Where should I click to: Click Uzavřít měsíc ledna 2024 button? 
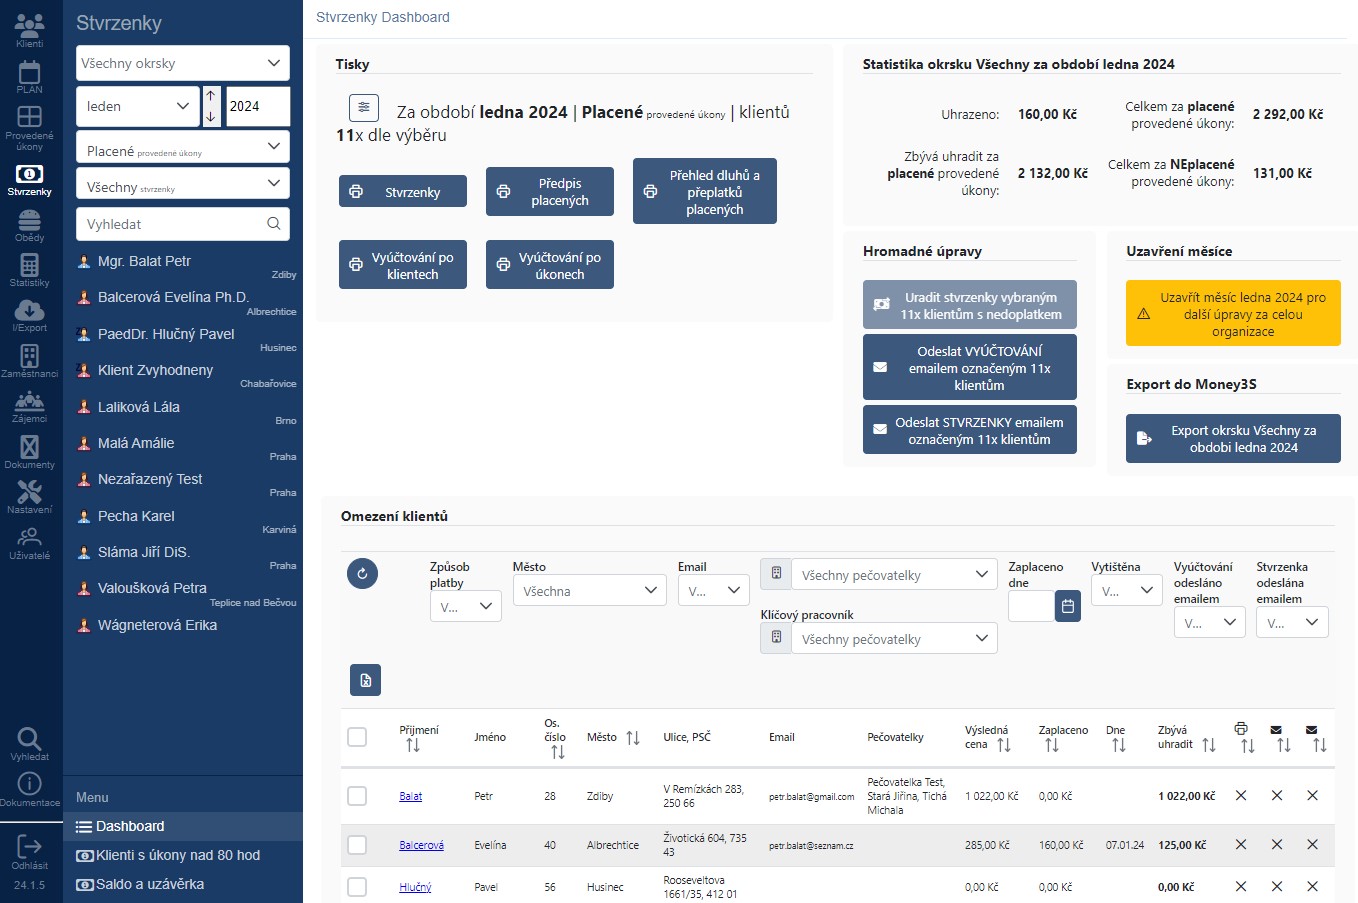tap(1233, 313)
